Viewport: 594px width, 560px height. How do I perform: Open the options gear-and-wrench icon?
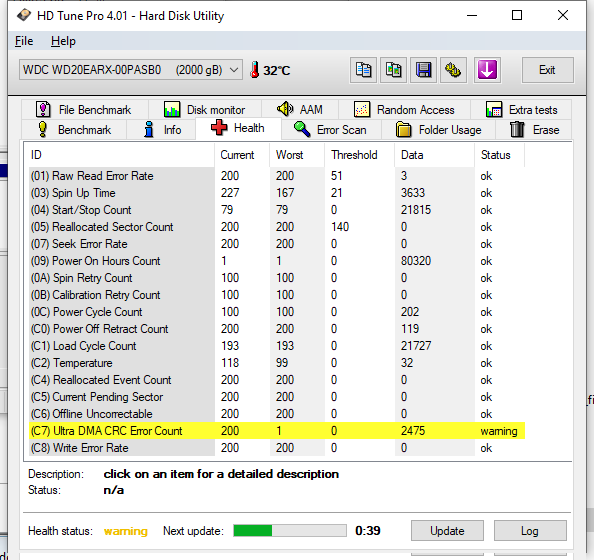coord(453,70)
